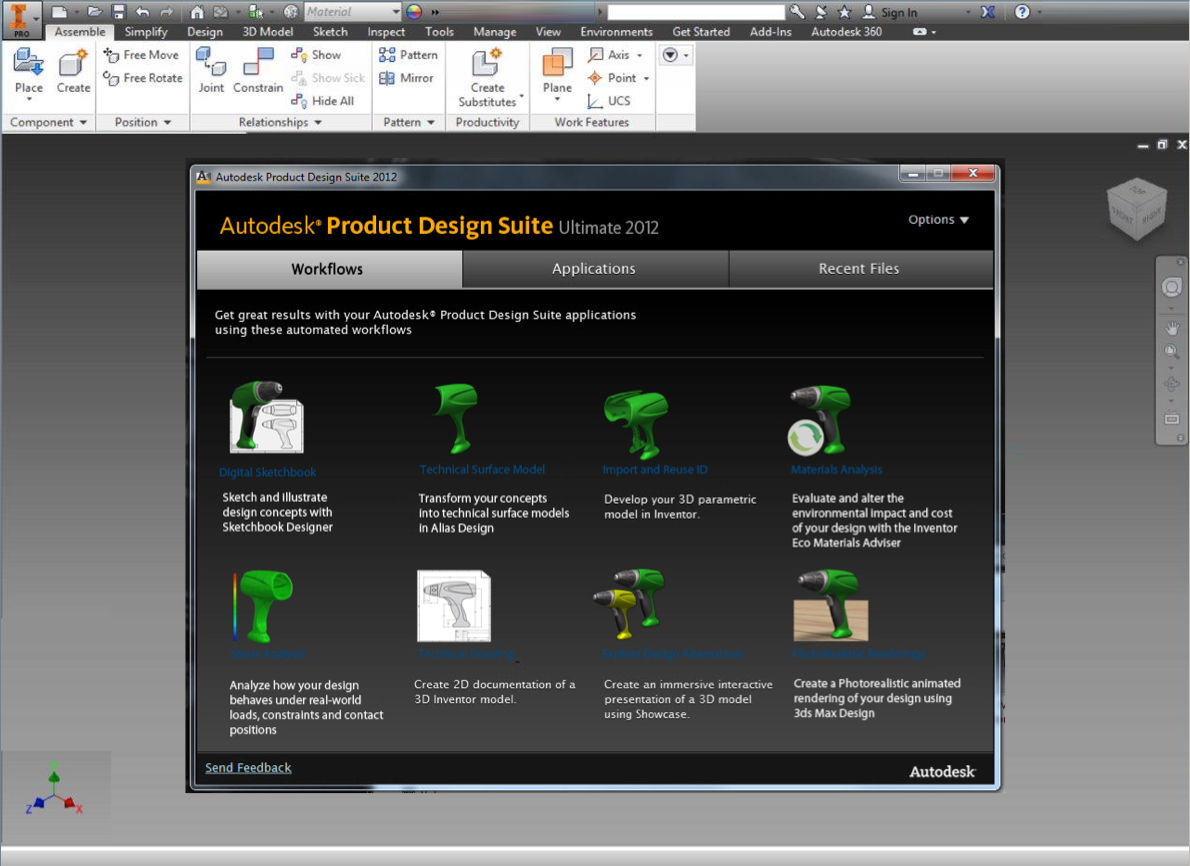Expand the Options menu in the dialog
1190x866 pixels.
pyautogui.click(x=938, y=220)
